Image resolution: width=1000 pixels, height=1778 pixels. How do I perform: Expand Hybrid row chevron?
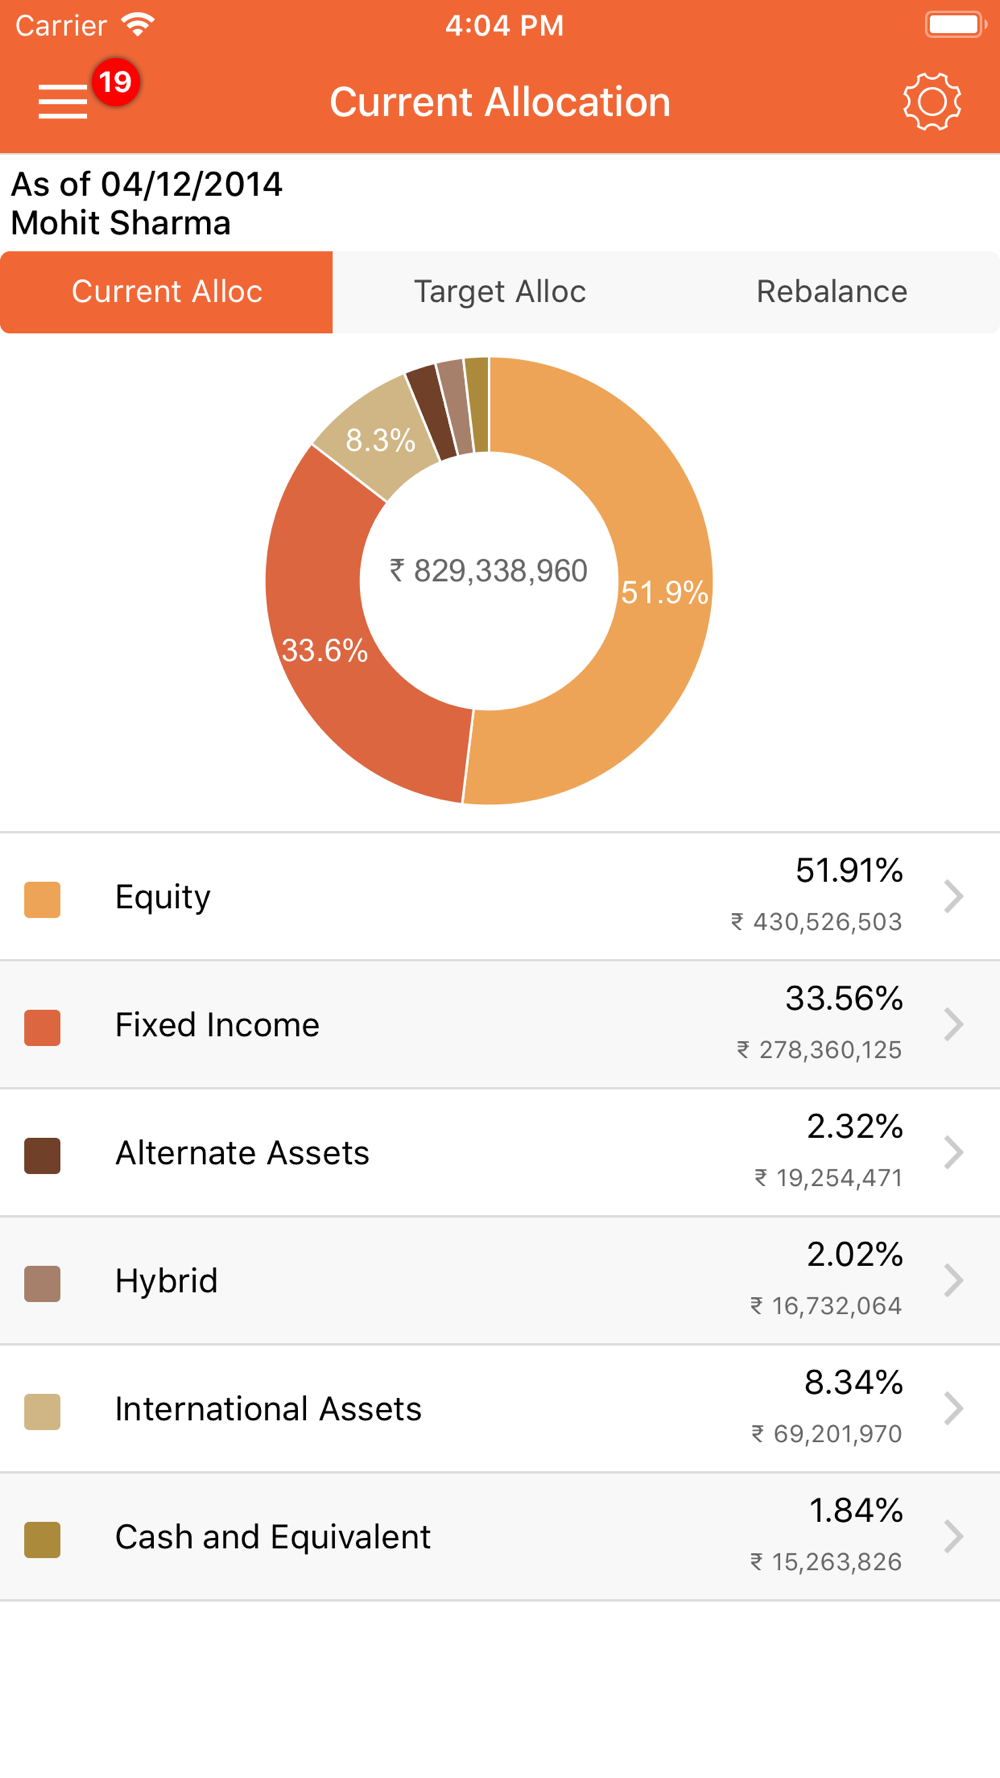pyautogui.click(x=954, y=1281)
